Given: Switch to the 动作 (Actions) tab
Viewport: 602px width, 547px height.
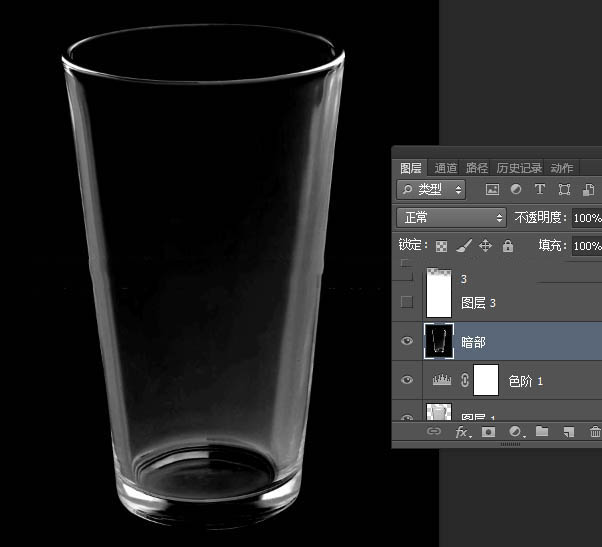Looking at the screenshot, I should (x=562, y=168).
